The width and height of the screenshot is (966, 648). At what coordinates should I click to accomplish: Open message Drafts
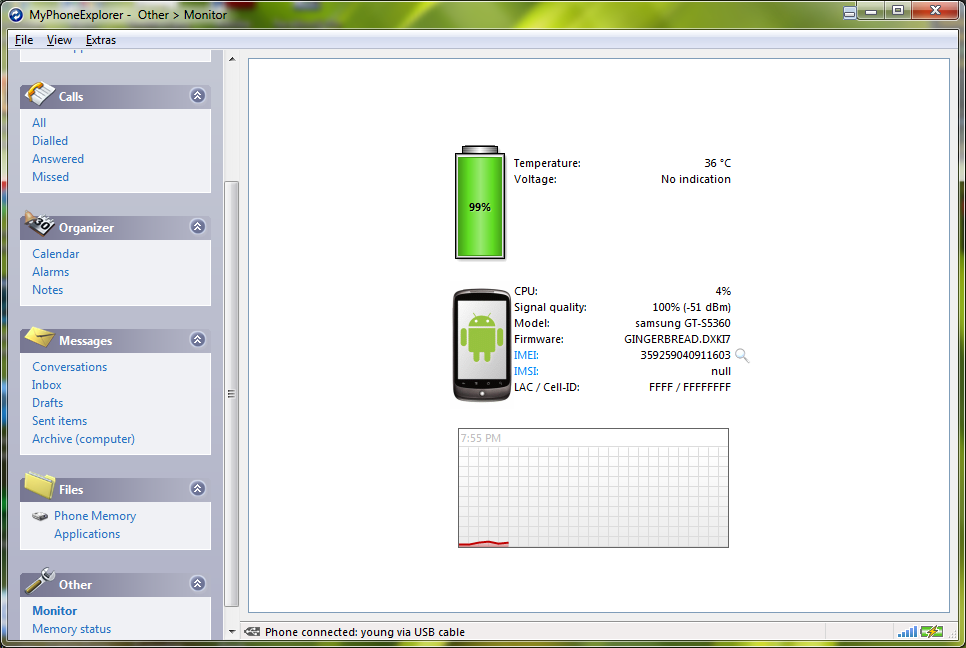[47, 403]
